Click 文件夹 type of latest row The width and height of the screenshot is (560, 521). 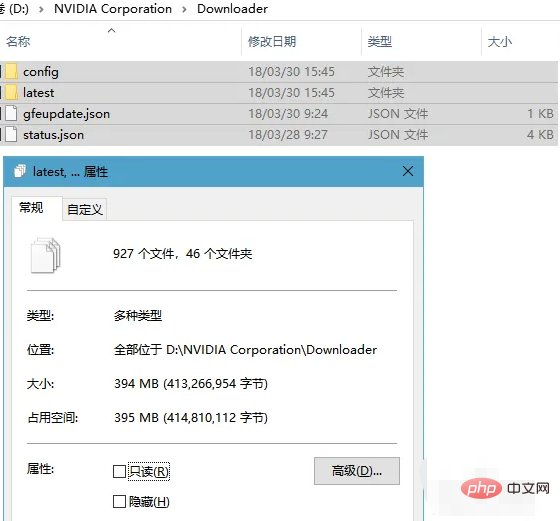click(x=386, y=93)
